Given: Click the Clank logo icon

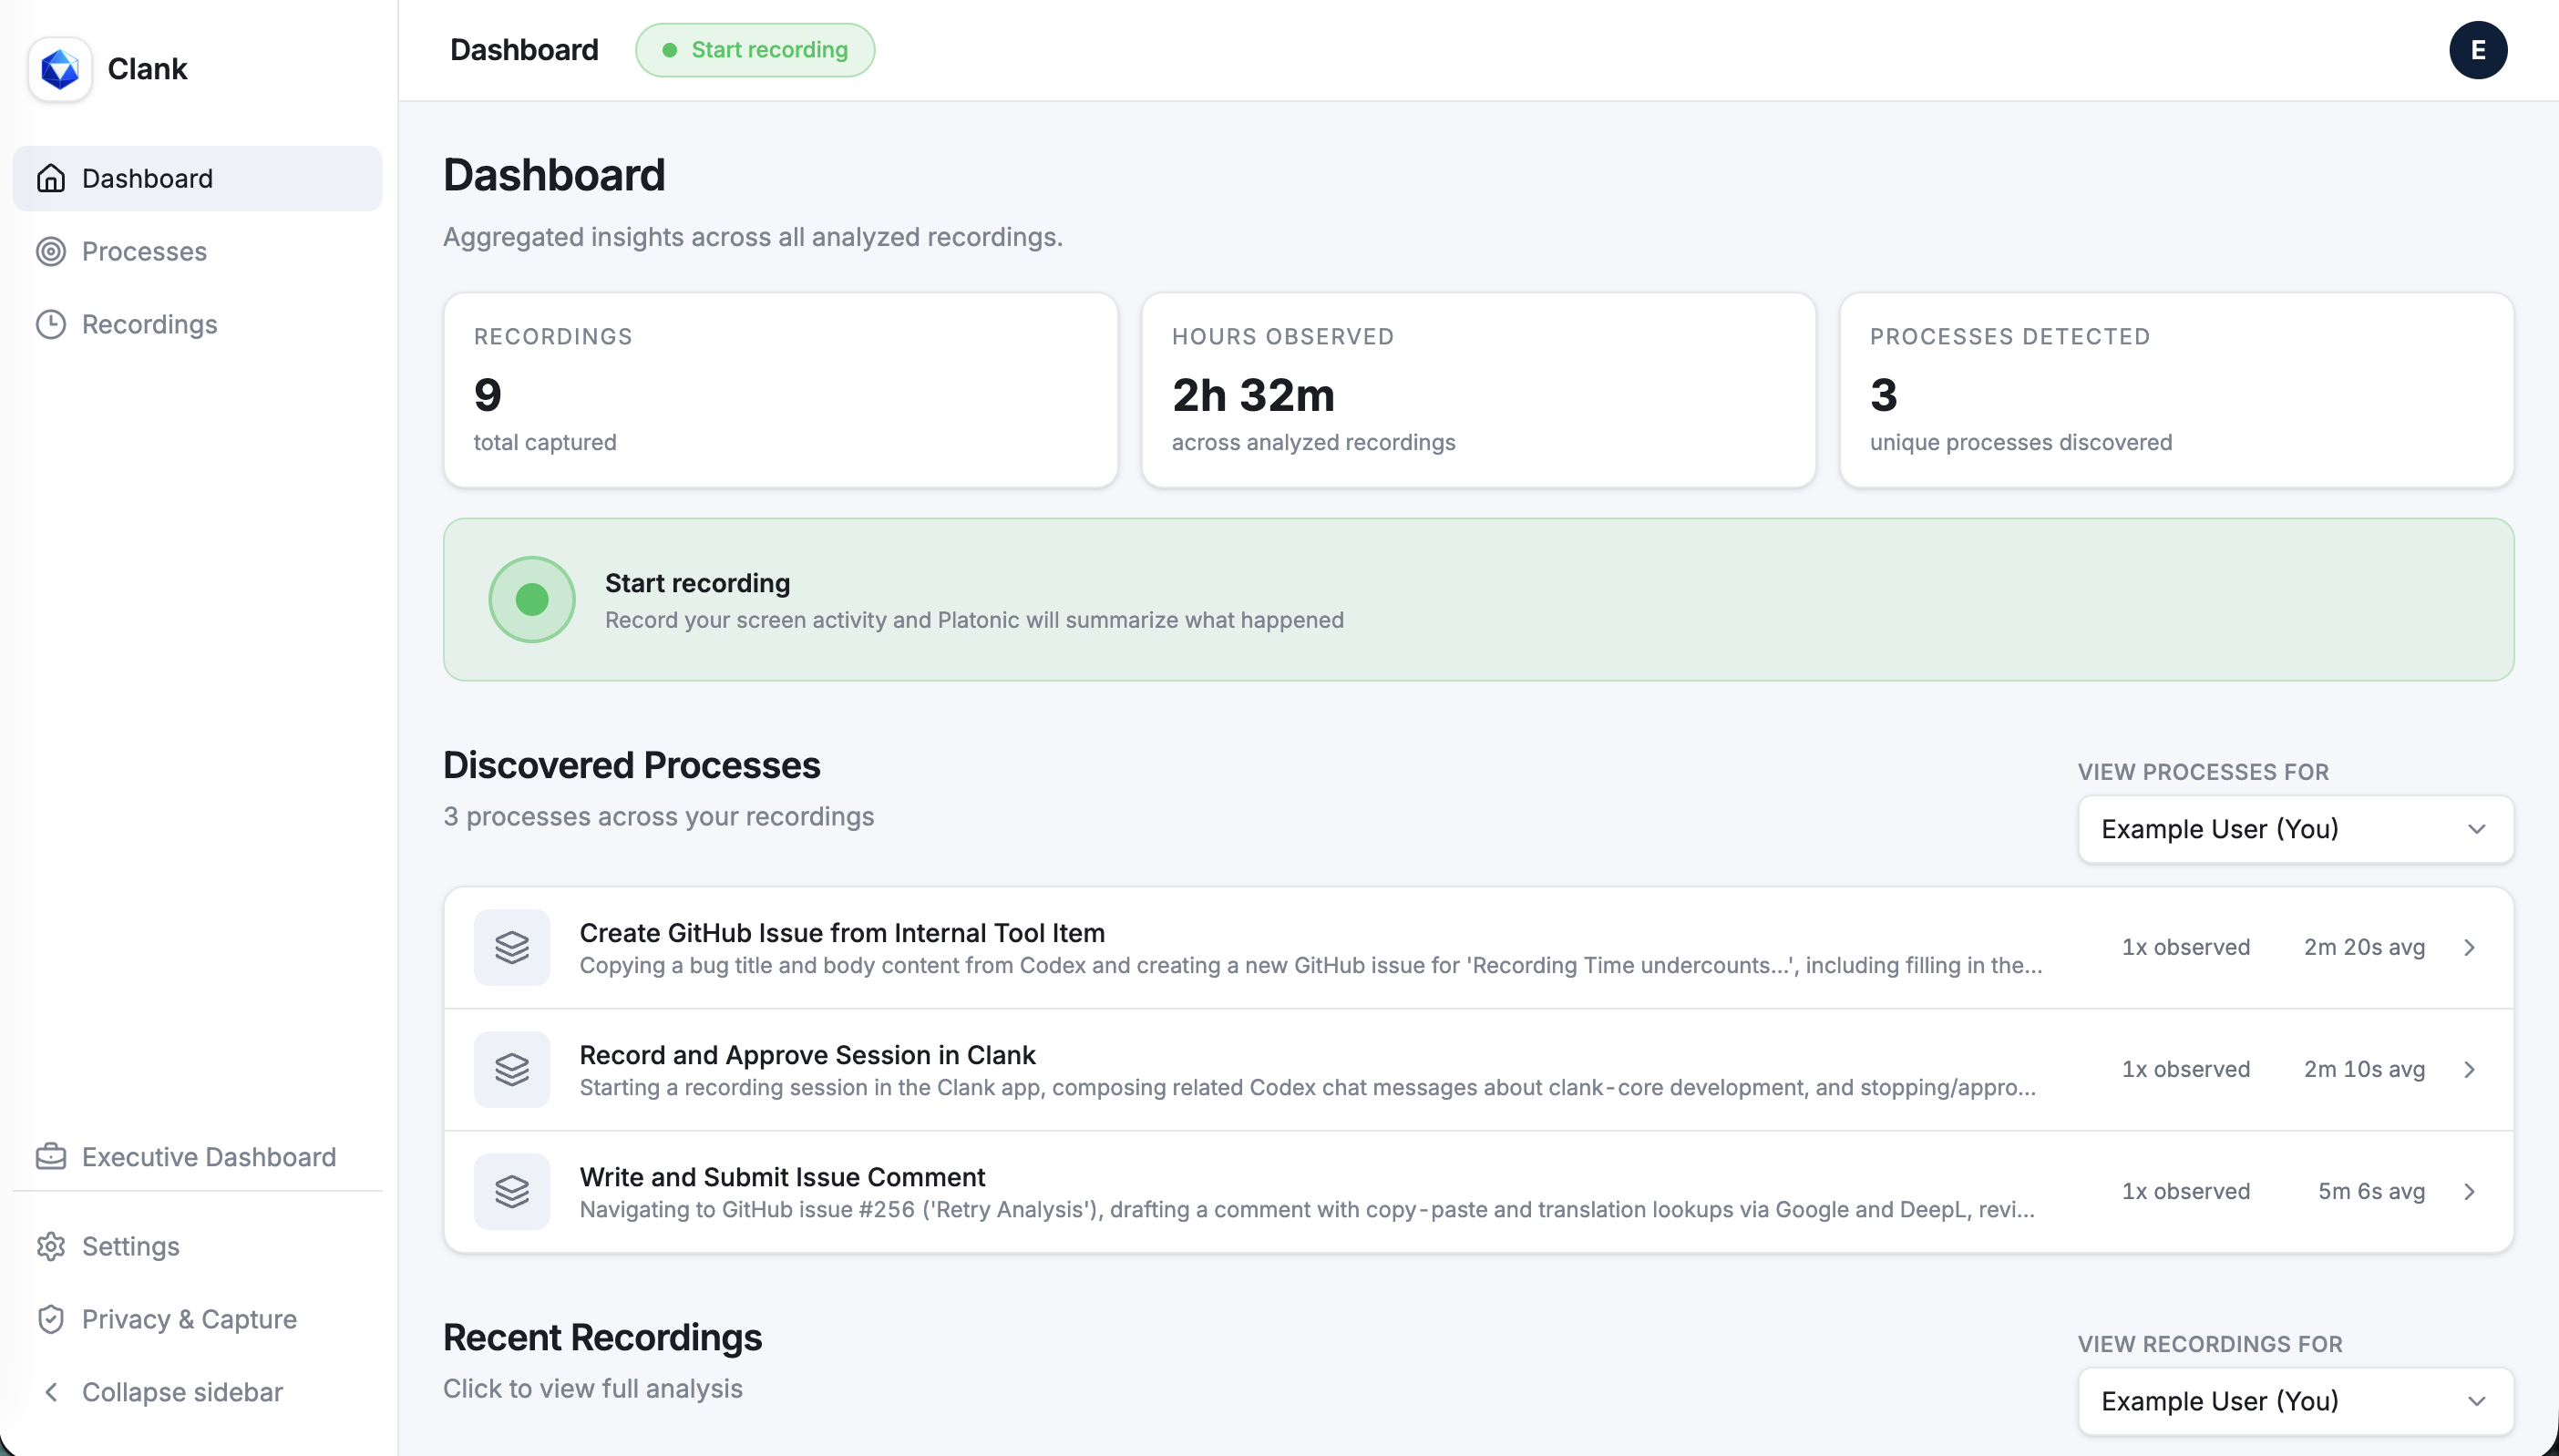Looking at the screenshot, I should [60, 69].
